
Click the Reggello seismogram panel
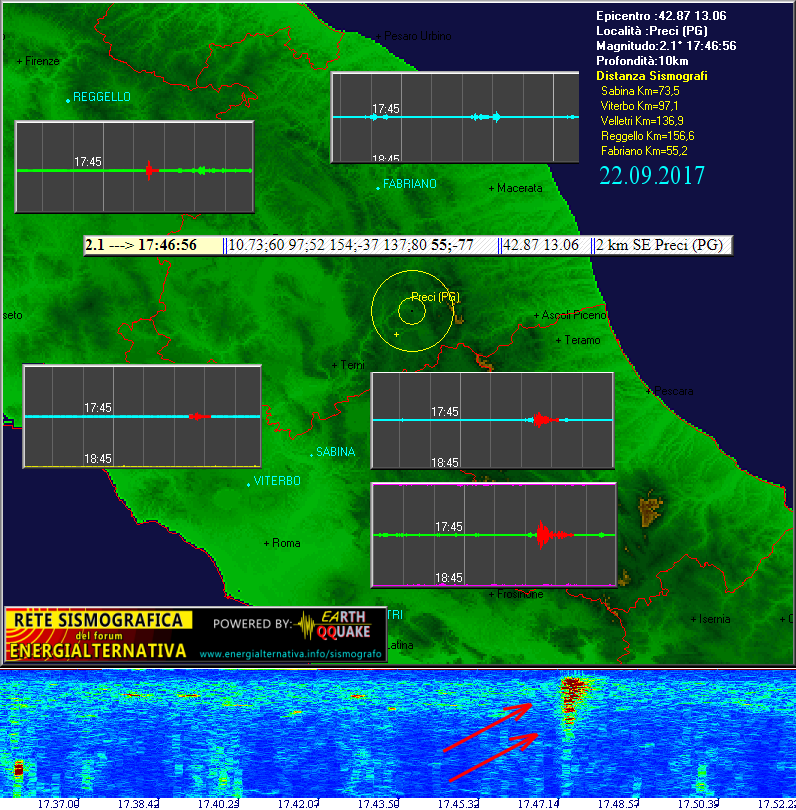click(x=135, y=167)
